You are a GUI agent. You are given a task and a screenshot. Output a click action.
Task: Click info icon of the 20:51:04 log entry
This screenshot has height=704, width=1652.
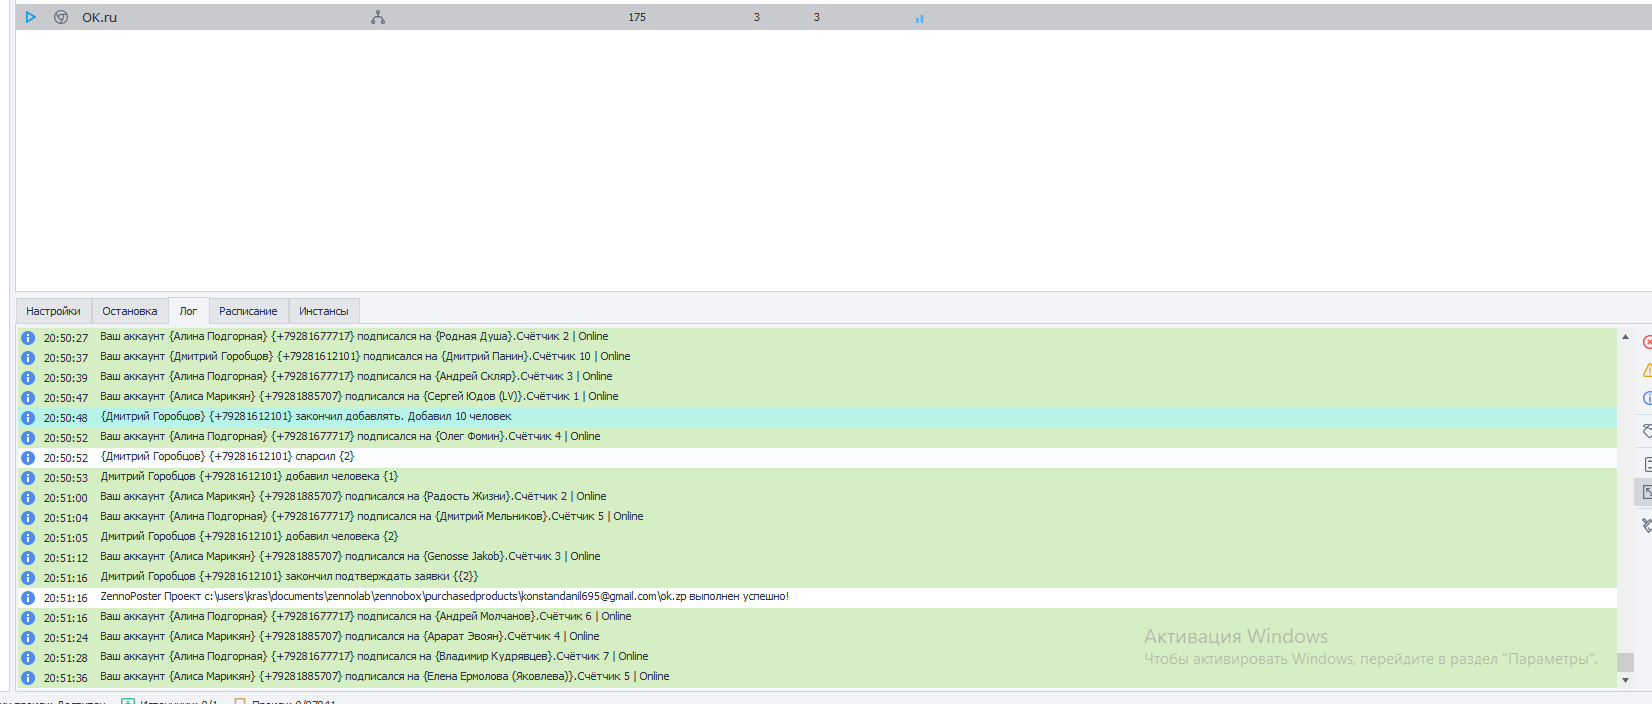[28, 518]
